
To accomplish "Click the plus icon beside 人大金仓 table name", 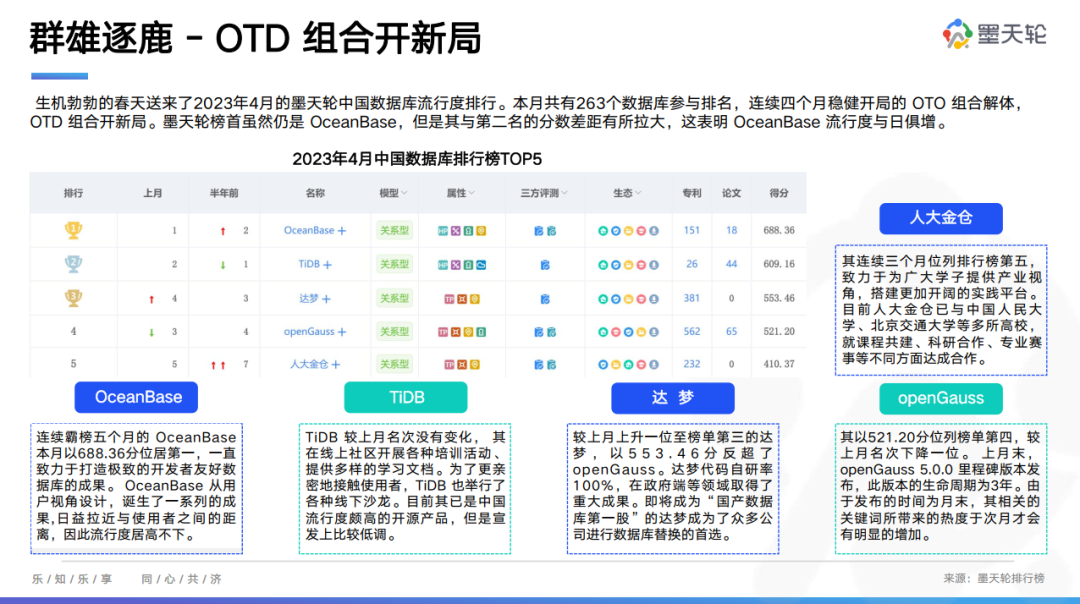I will coord(335,364).
